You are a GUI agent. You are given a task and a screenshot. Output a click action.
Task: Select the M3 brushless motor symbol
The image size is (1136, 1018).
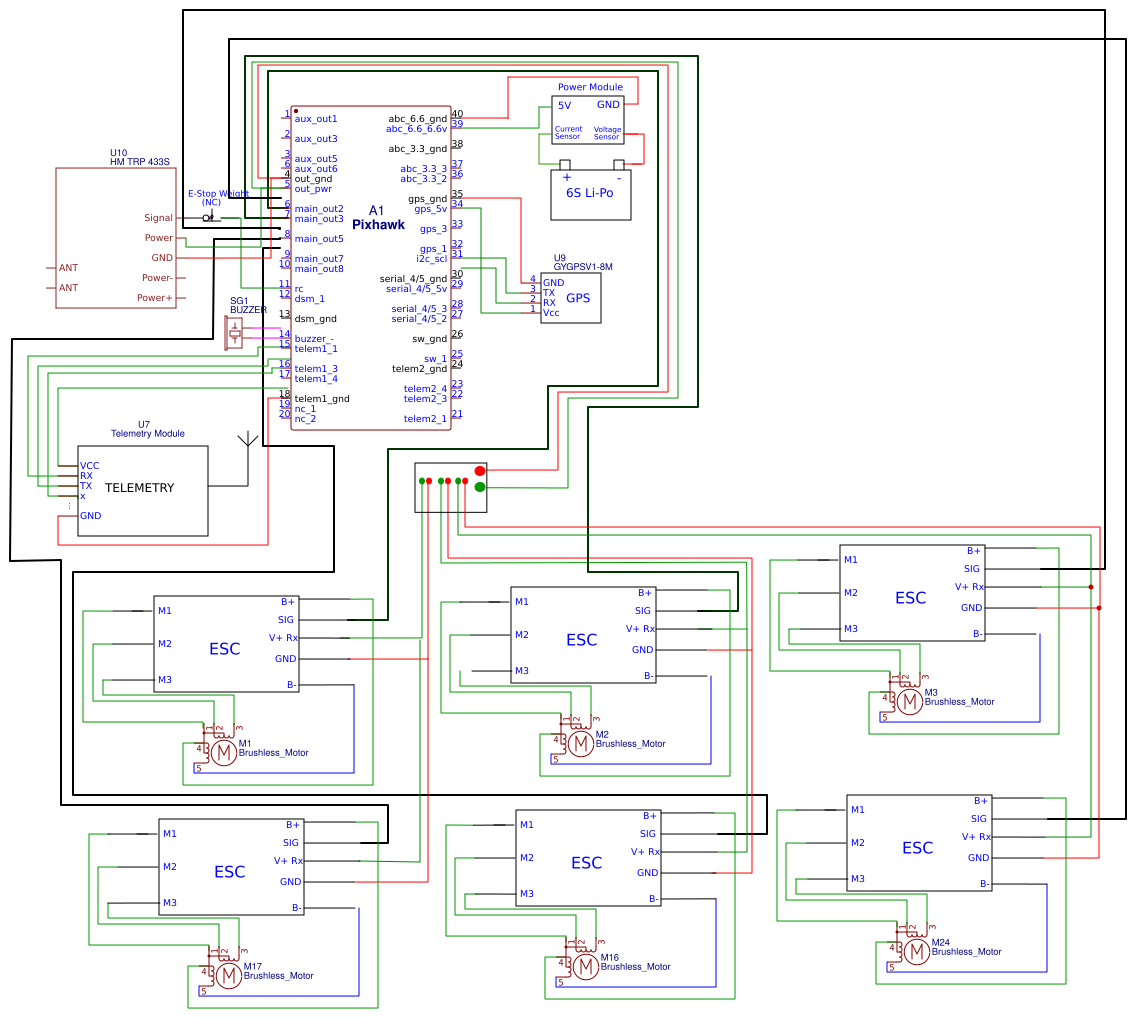(x=909, y=701)
